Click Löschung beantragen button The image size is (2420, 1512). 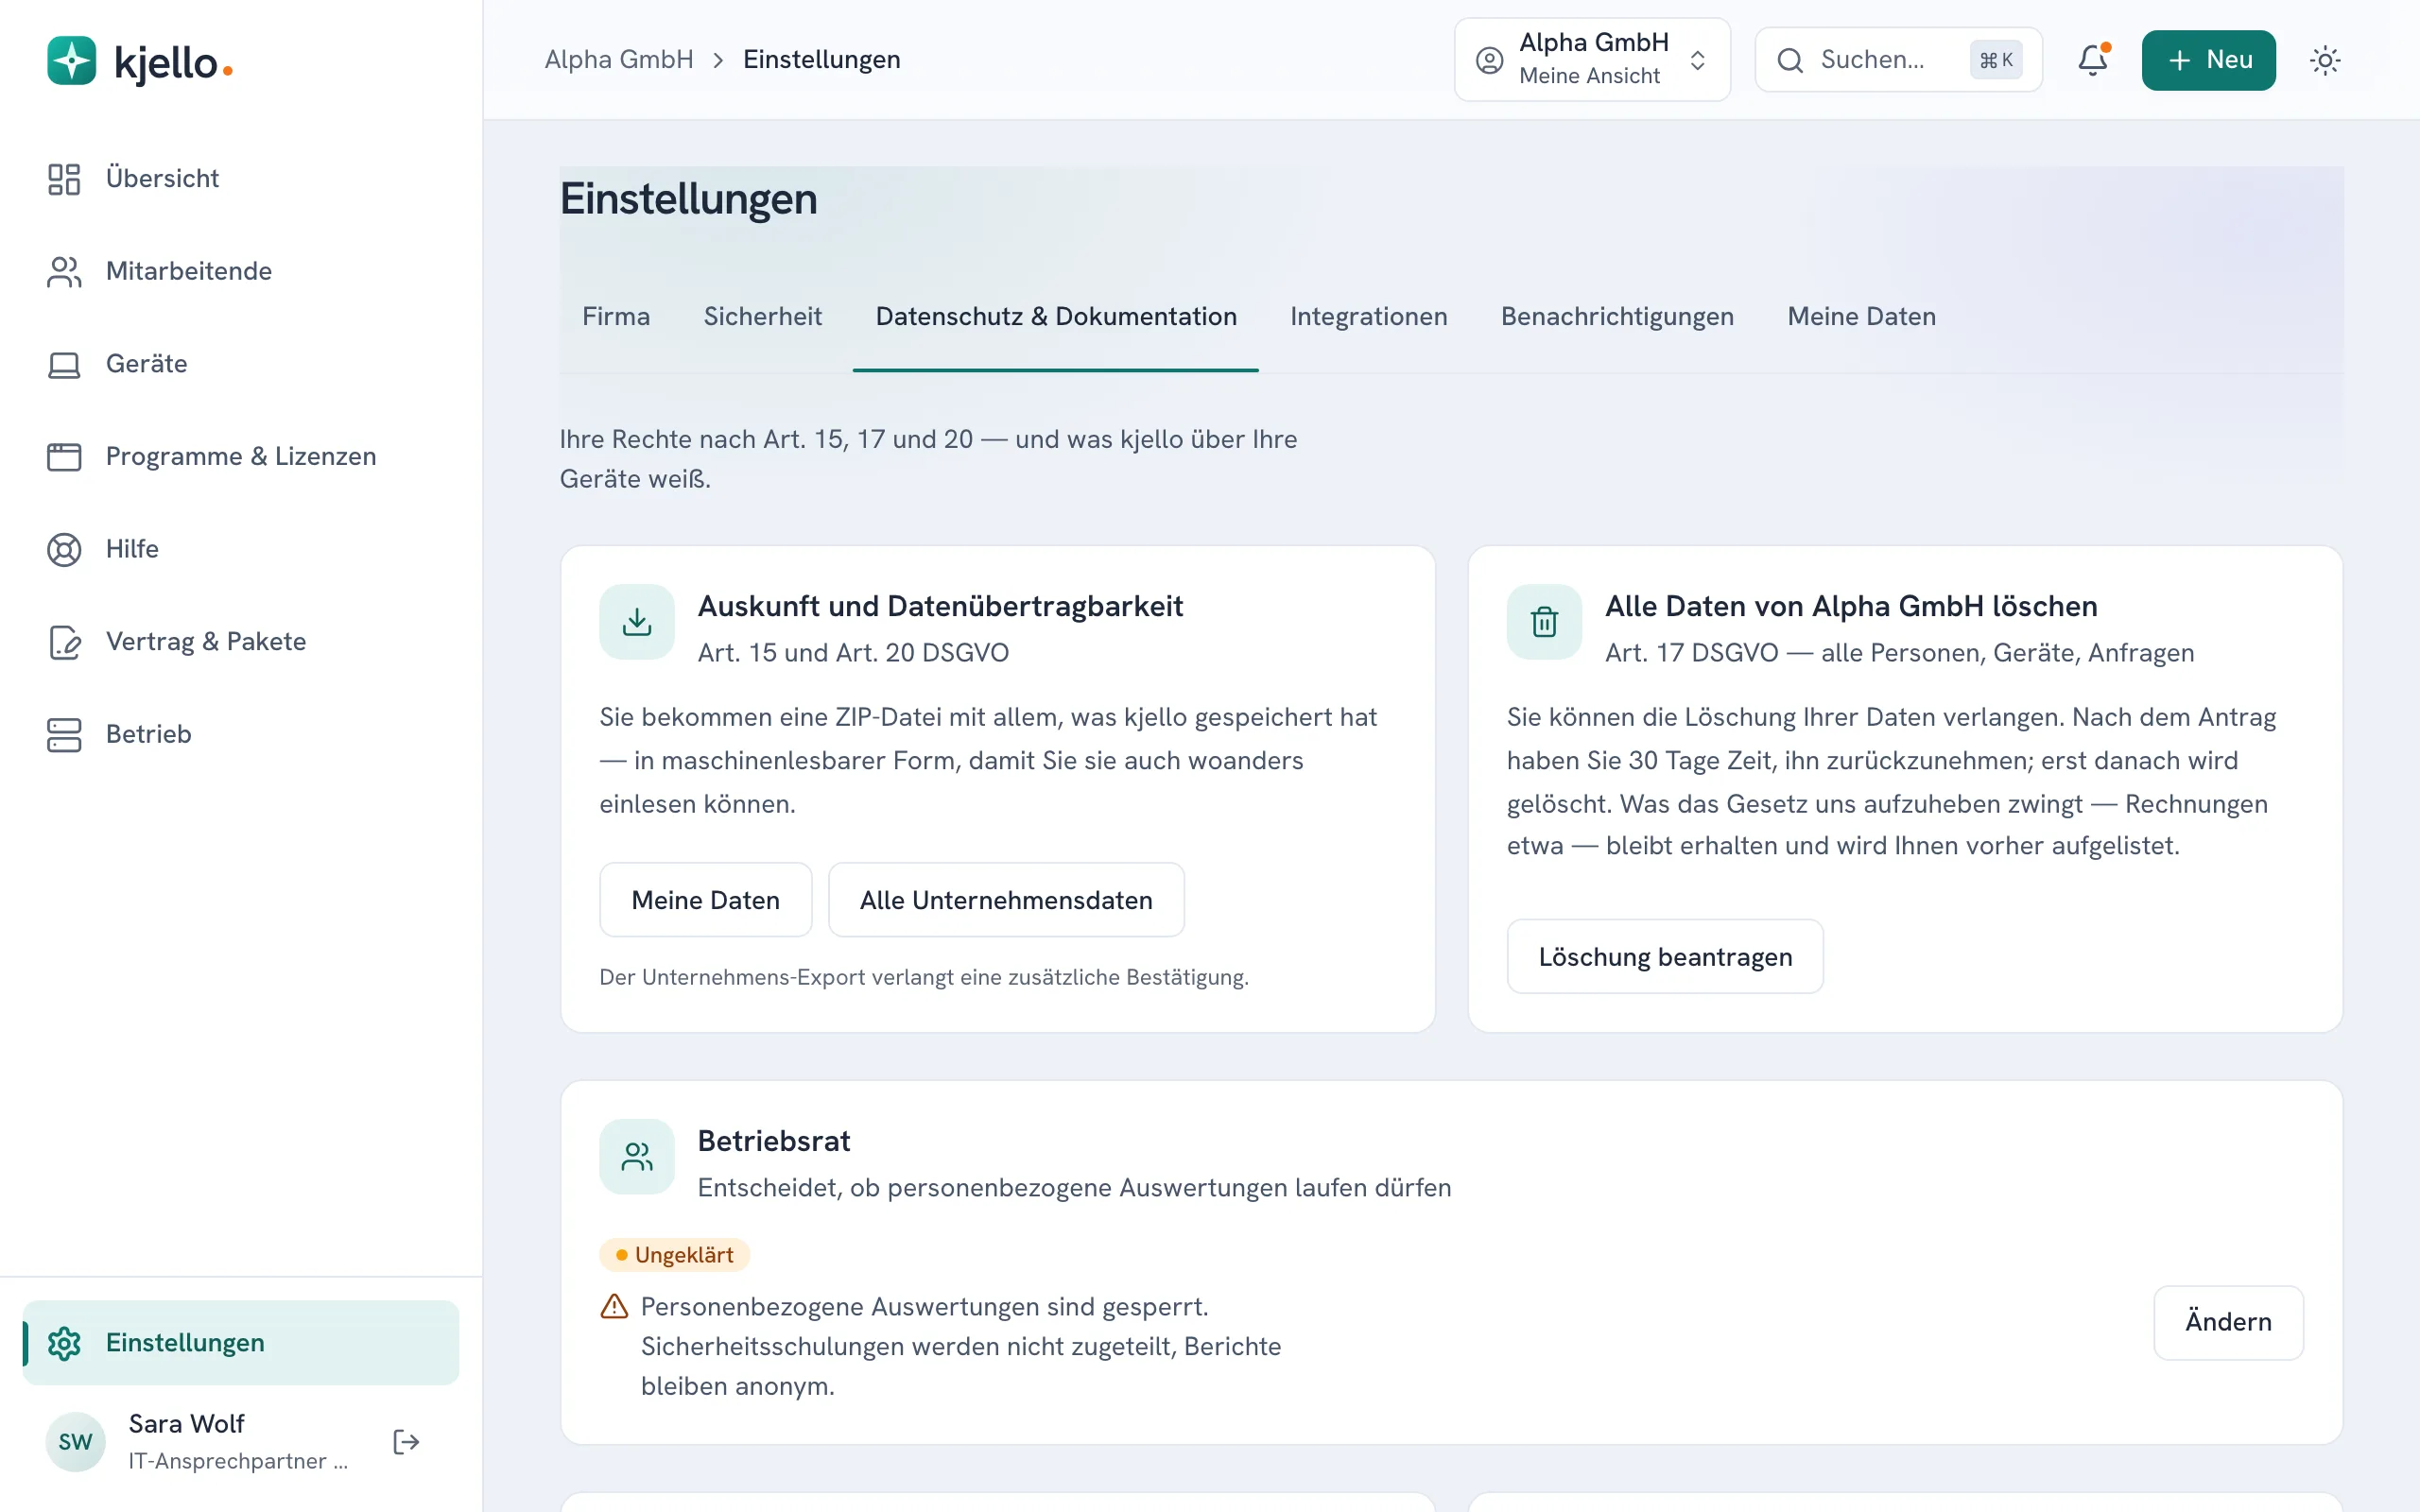[1665, 957]
